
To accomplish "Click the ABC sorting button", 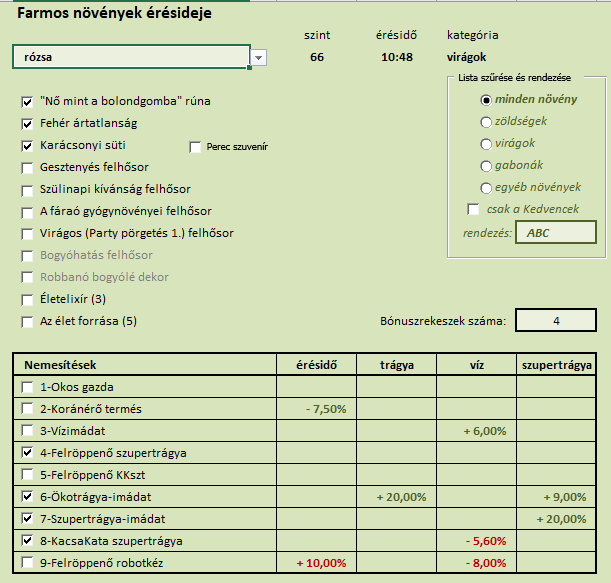I will coord(554,233).
